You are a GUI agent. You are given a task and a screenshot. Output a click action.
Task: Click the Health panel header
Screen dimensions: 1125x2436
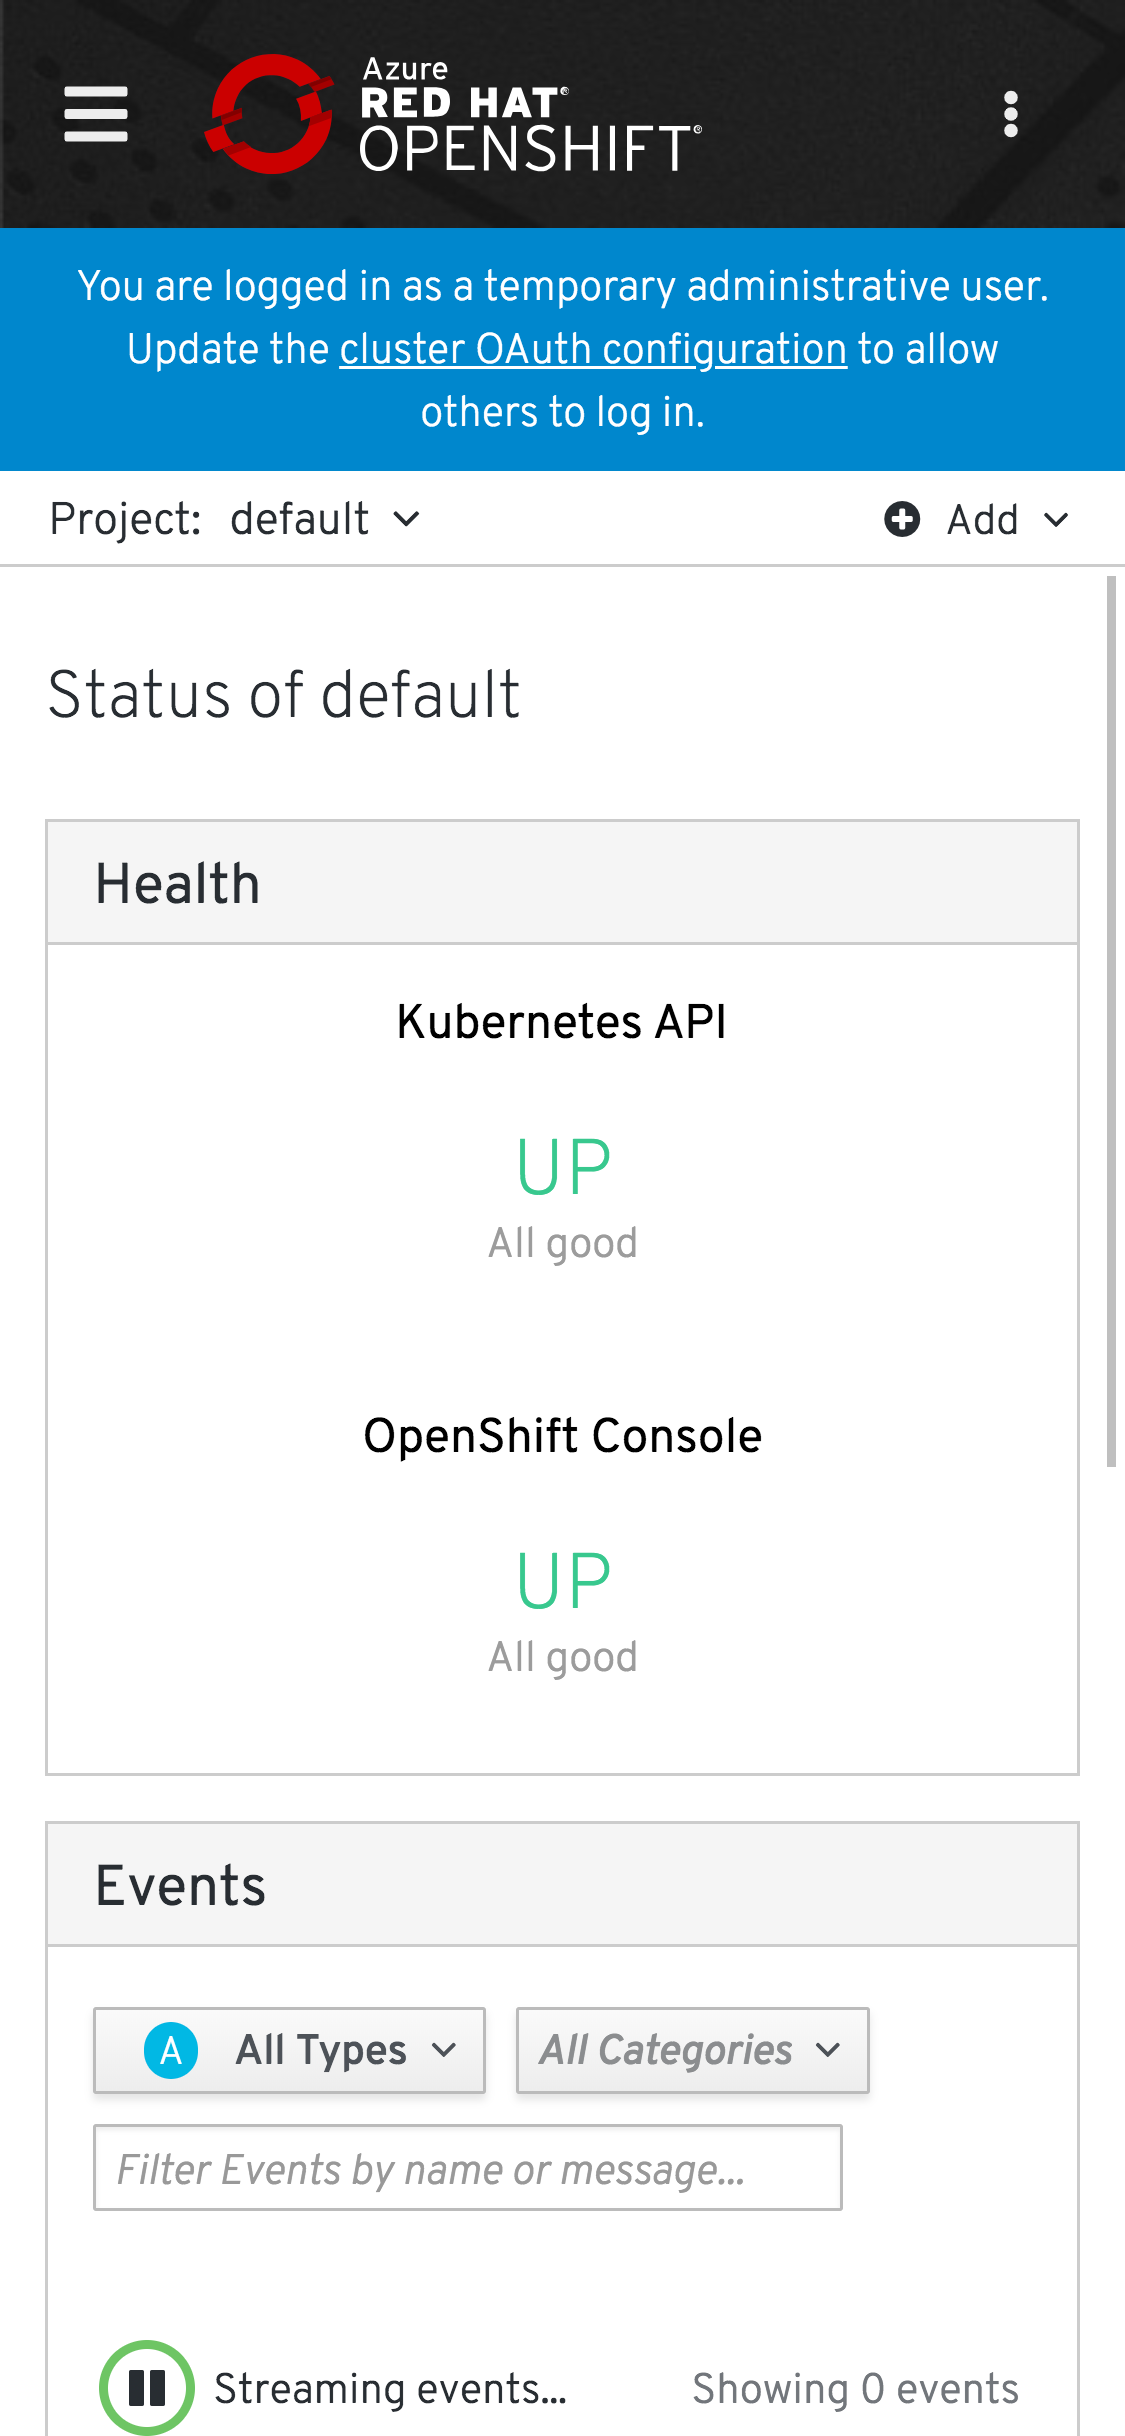(x=562, y=883)
